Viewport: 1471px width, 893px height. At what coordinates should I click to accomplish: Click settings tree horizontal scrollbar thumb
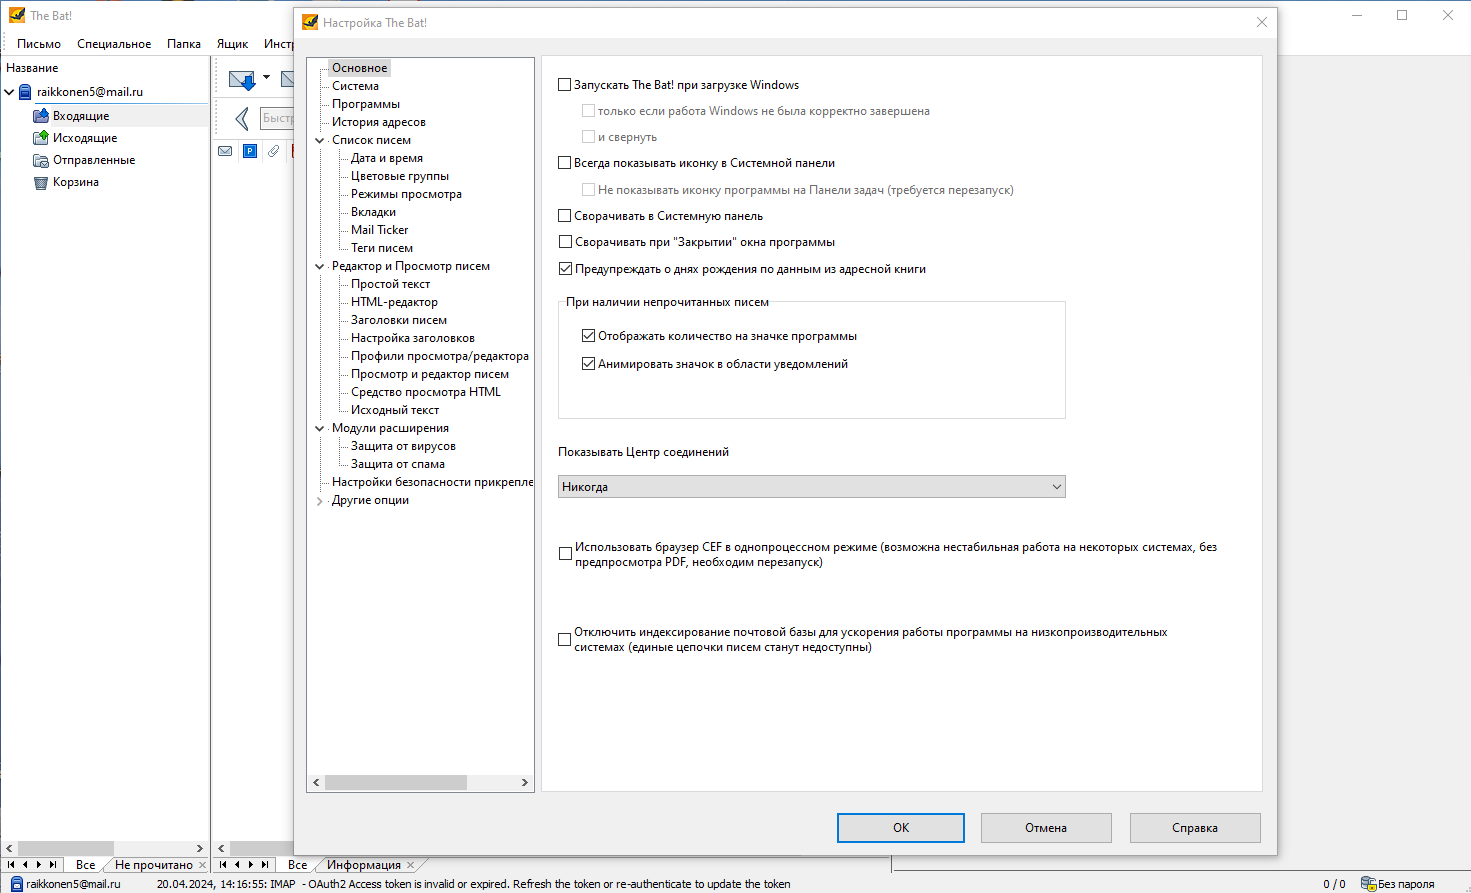[x=396, y=783]
